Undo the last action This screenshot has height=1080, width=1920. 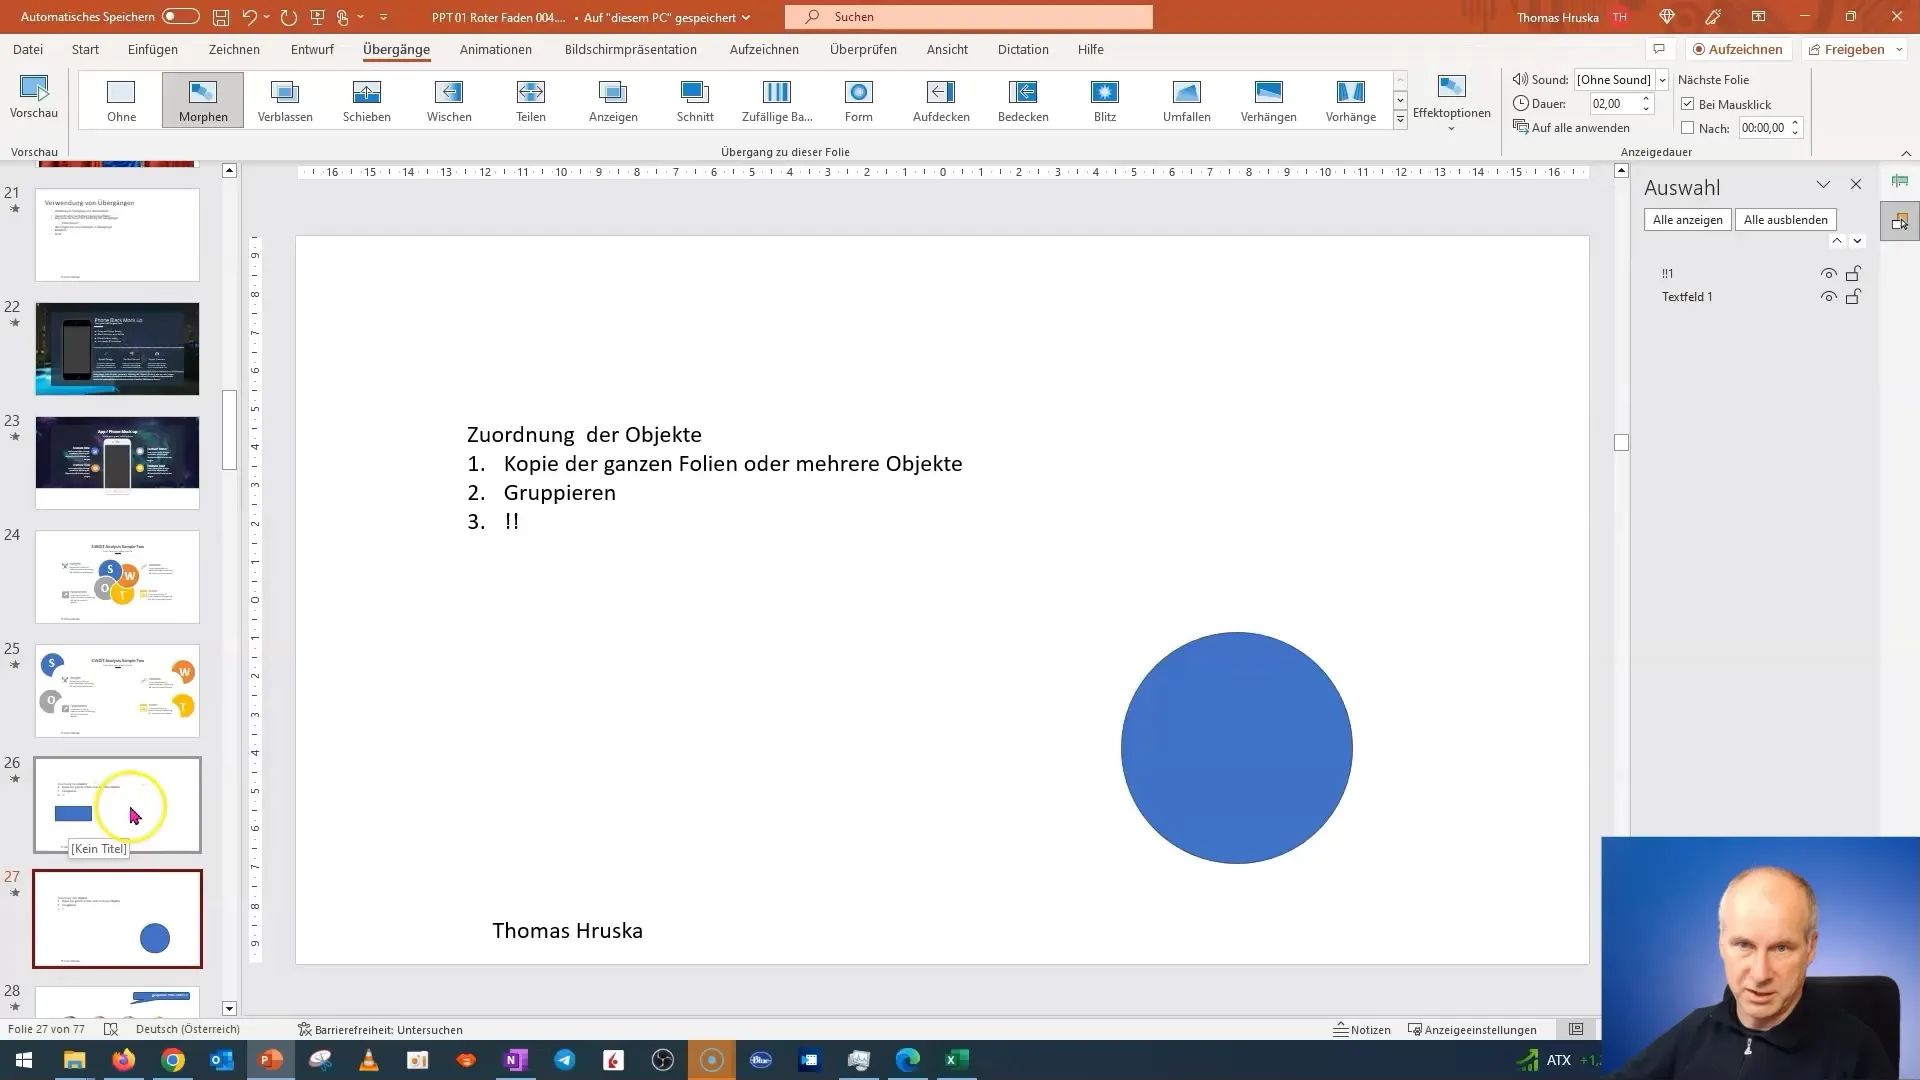250,17
